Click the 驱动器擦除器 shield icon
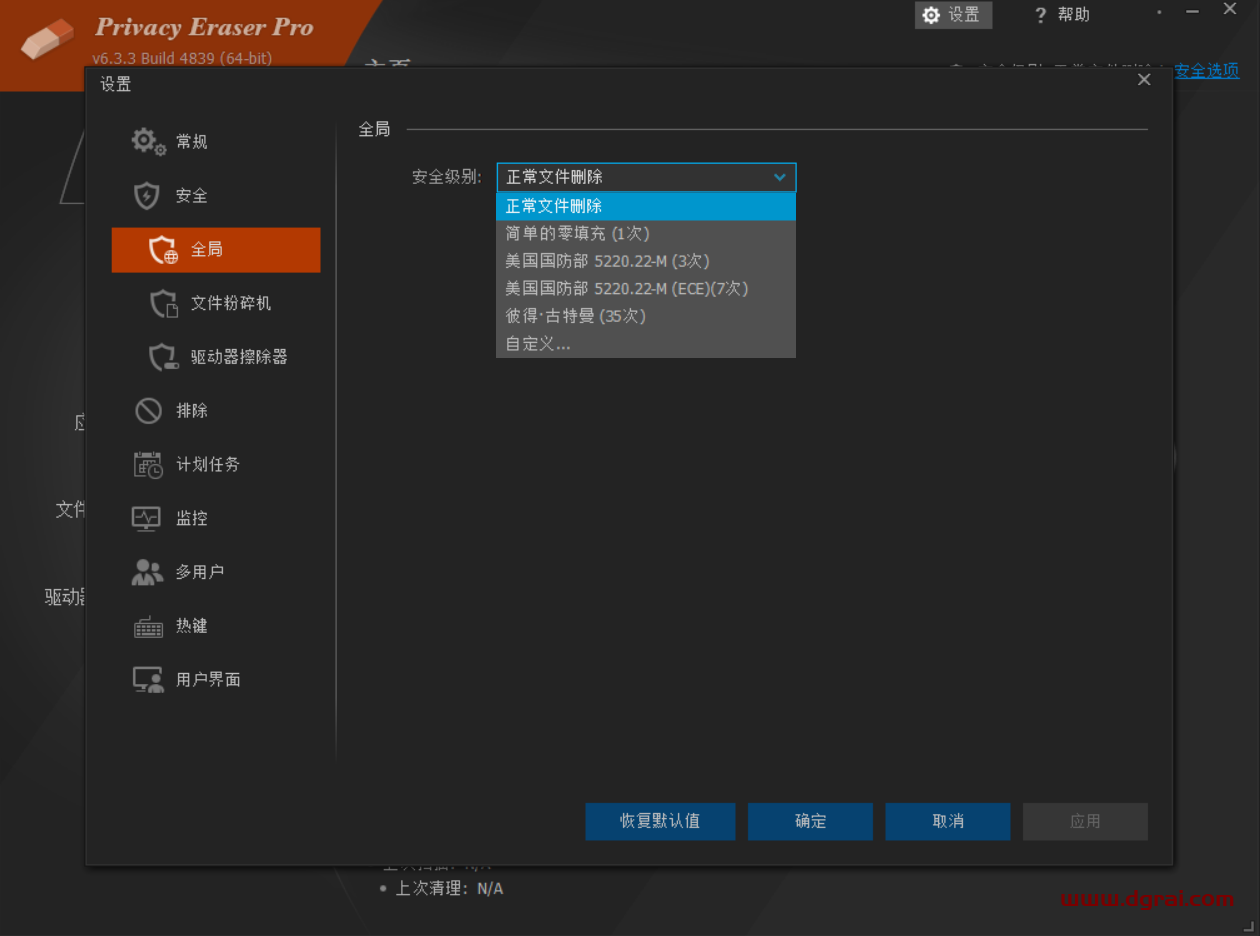The image size is (1260, 936). tap(163, 357)
